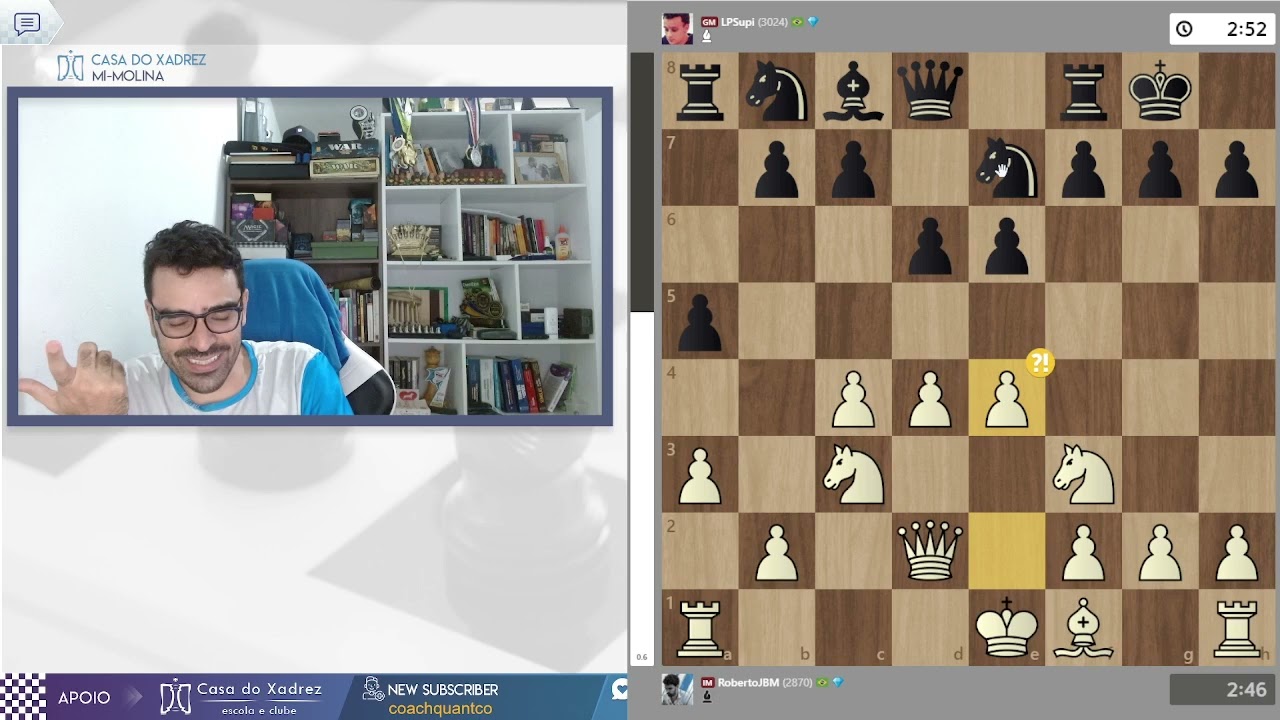Image resolution: width=1280 pixels, height=720 pixels.
Task: Click the 0.6 evaluation score label
Action: (x=642, y=657)
